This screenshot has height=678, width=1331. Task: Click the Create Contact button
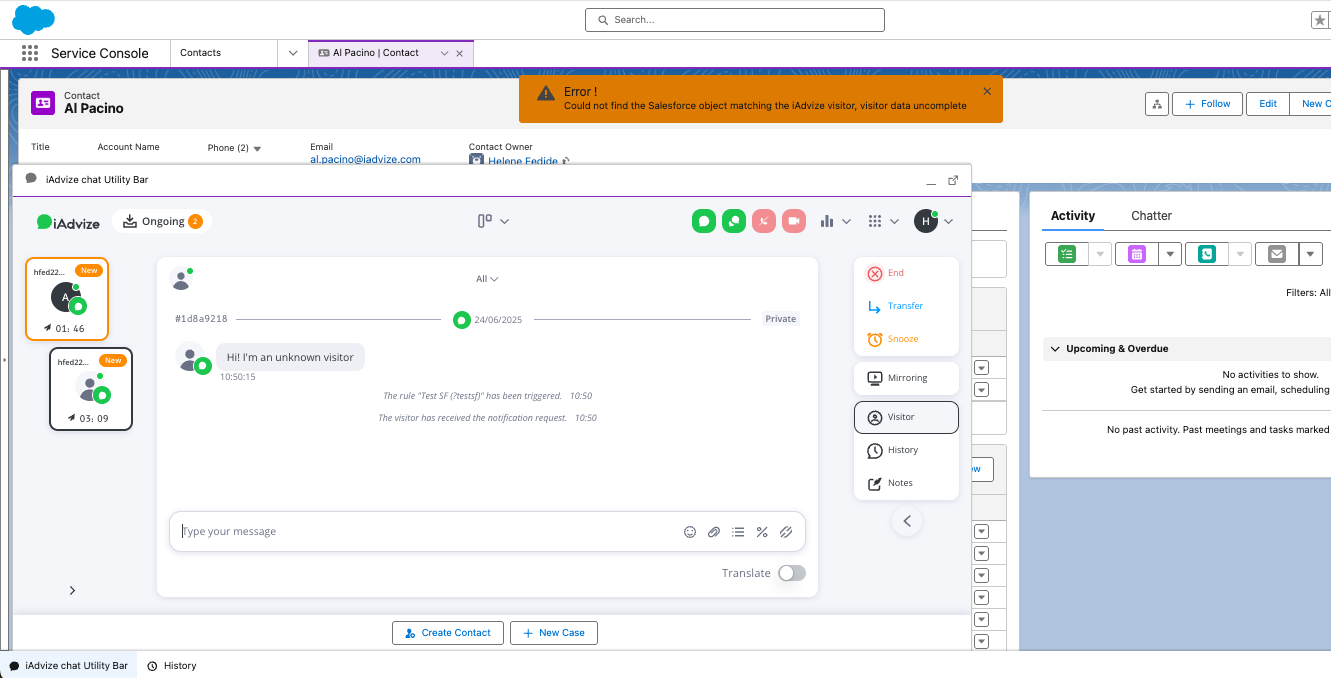pos(448,633)
